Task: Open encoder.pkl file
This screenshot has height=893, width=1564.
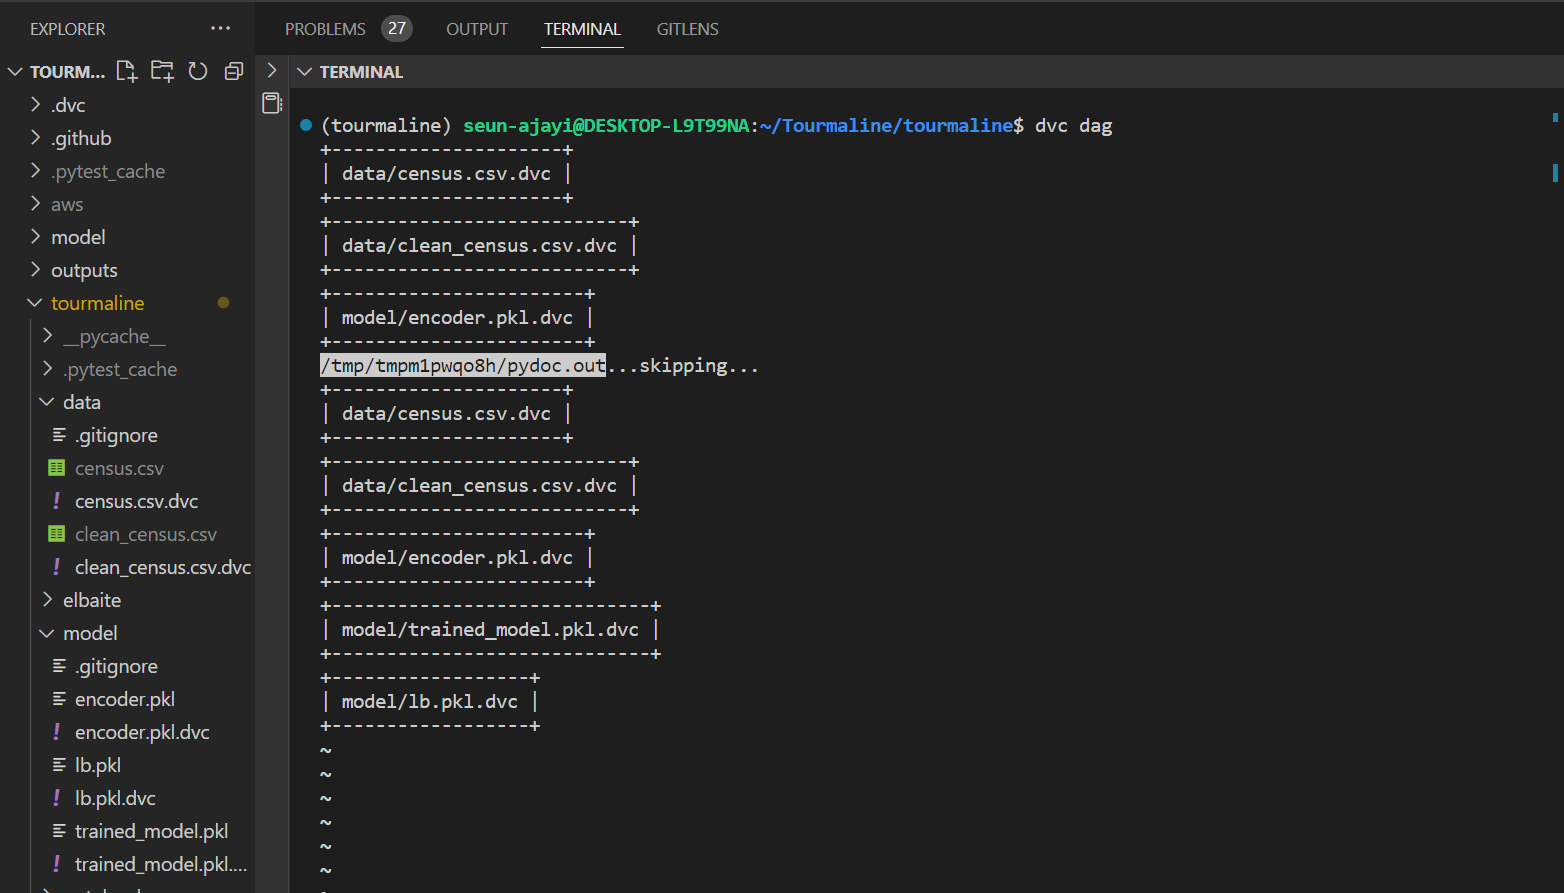Action: point(127,699)
